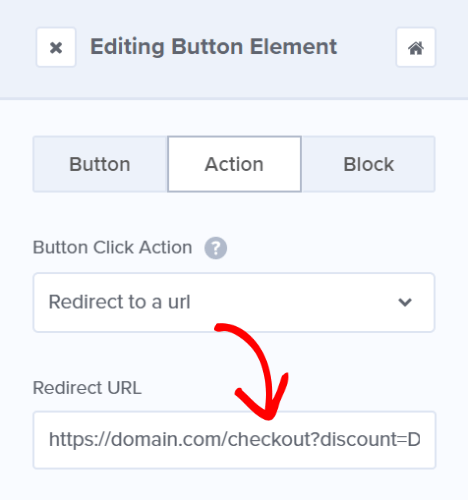Open the Block tab
Viewport: 468px width, 500px height.
click(368, 164)
